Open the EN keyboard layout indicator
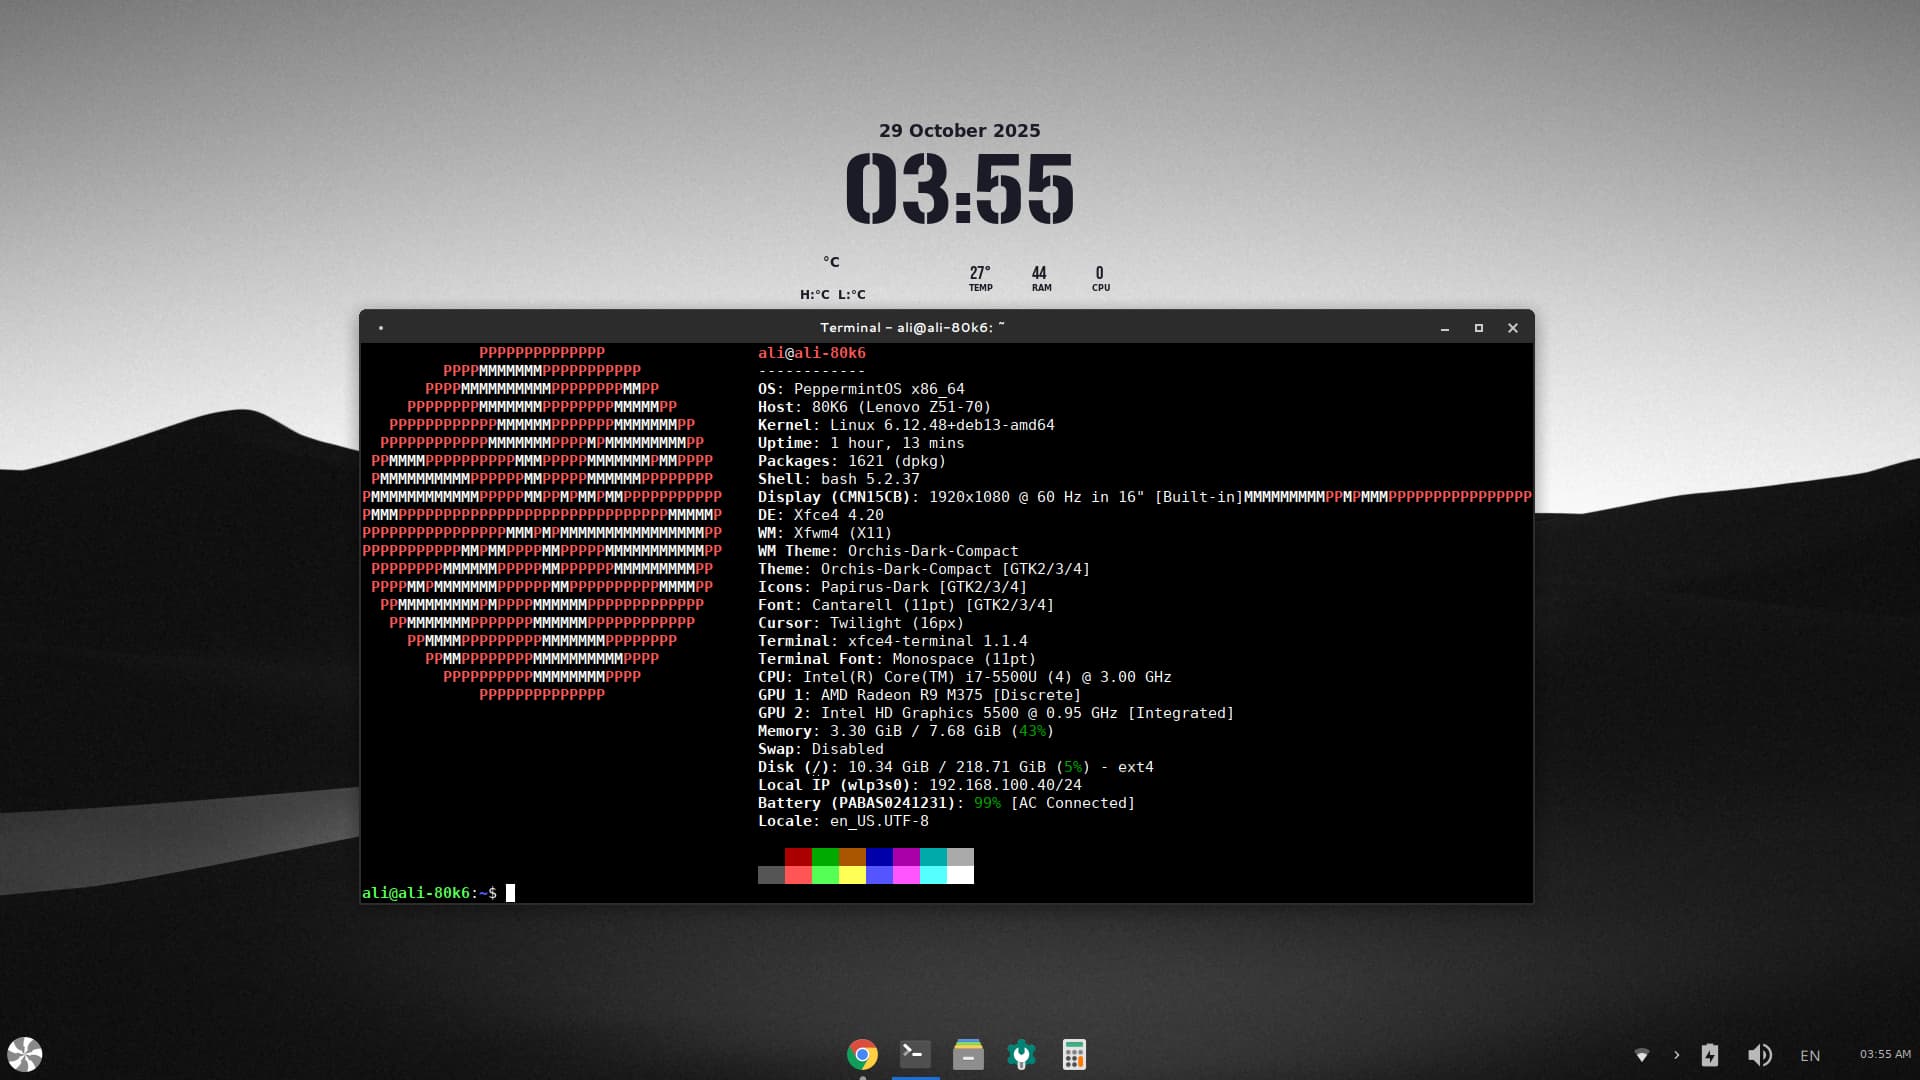The width and height of the screenshot is (1920, 1080). point(1810,1055)
